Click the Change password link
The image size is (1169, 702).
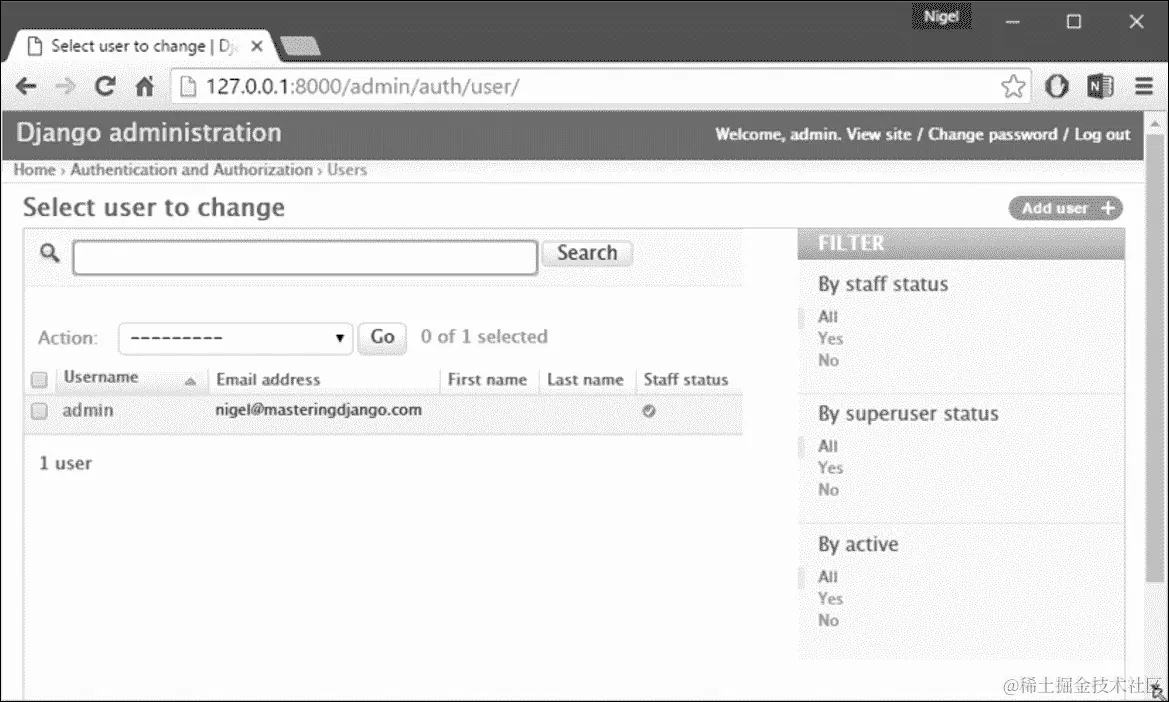pyautogui.click(x=992, y=134)
